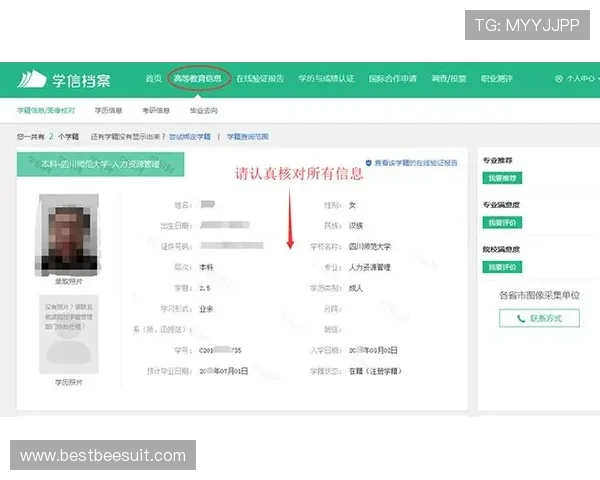Switch to the 学籍信息/图像校对 sub-tab
Viewport: 600px width, 480px height.
tap(46, 110)
